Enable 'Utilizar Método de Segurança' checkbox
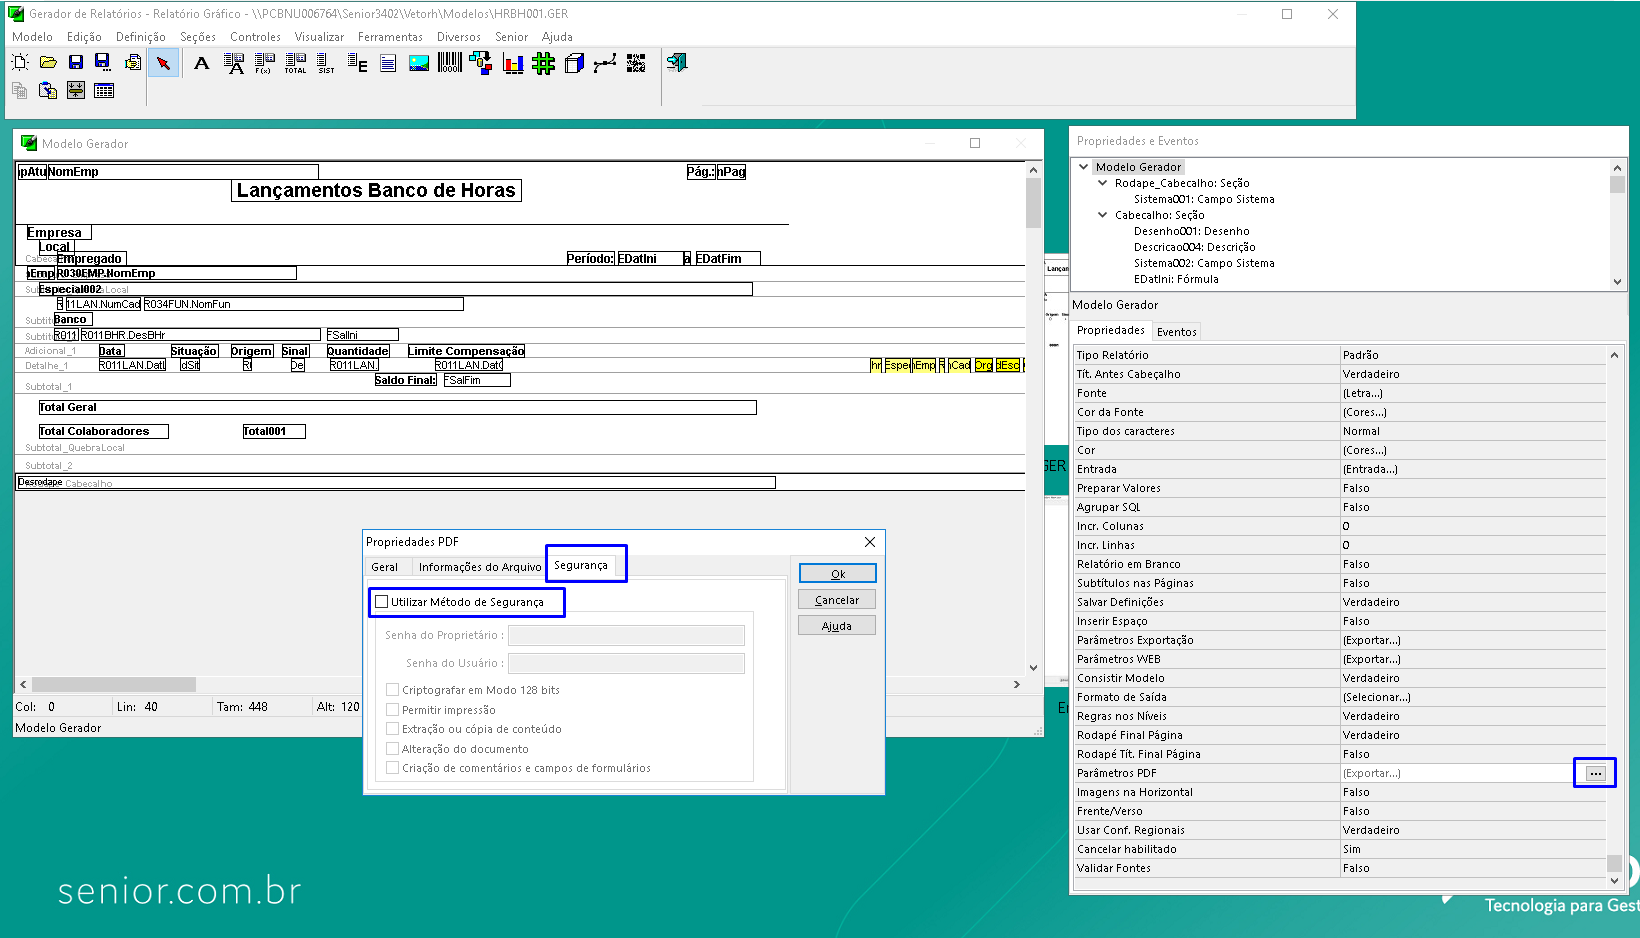Viewport: 1640px width, 938px height. [x=382, y=602]
